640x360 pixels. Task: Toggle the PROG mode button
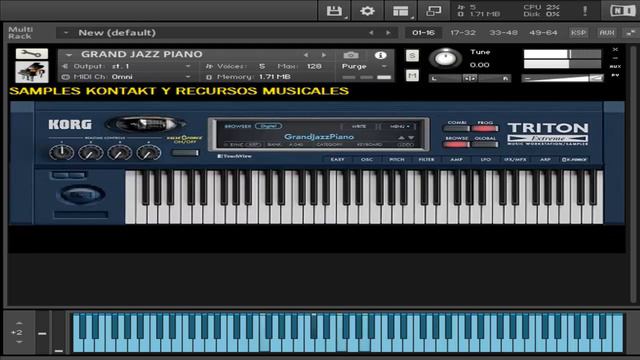click(x=485, y=128)
